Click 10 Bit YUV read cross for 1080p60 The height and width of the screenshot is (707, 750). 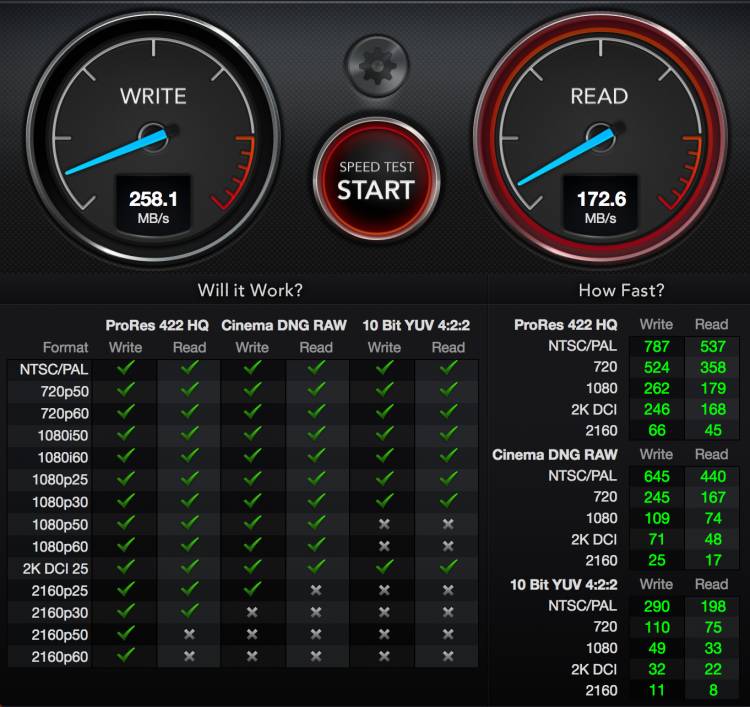coord(448,546)
